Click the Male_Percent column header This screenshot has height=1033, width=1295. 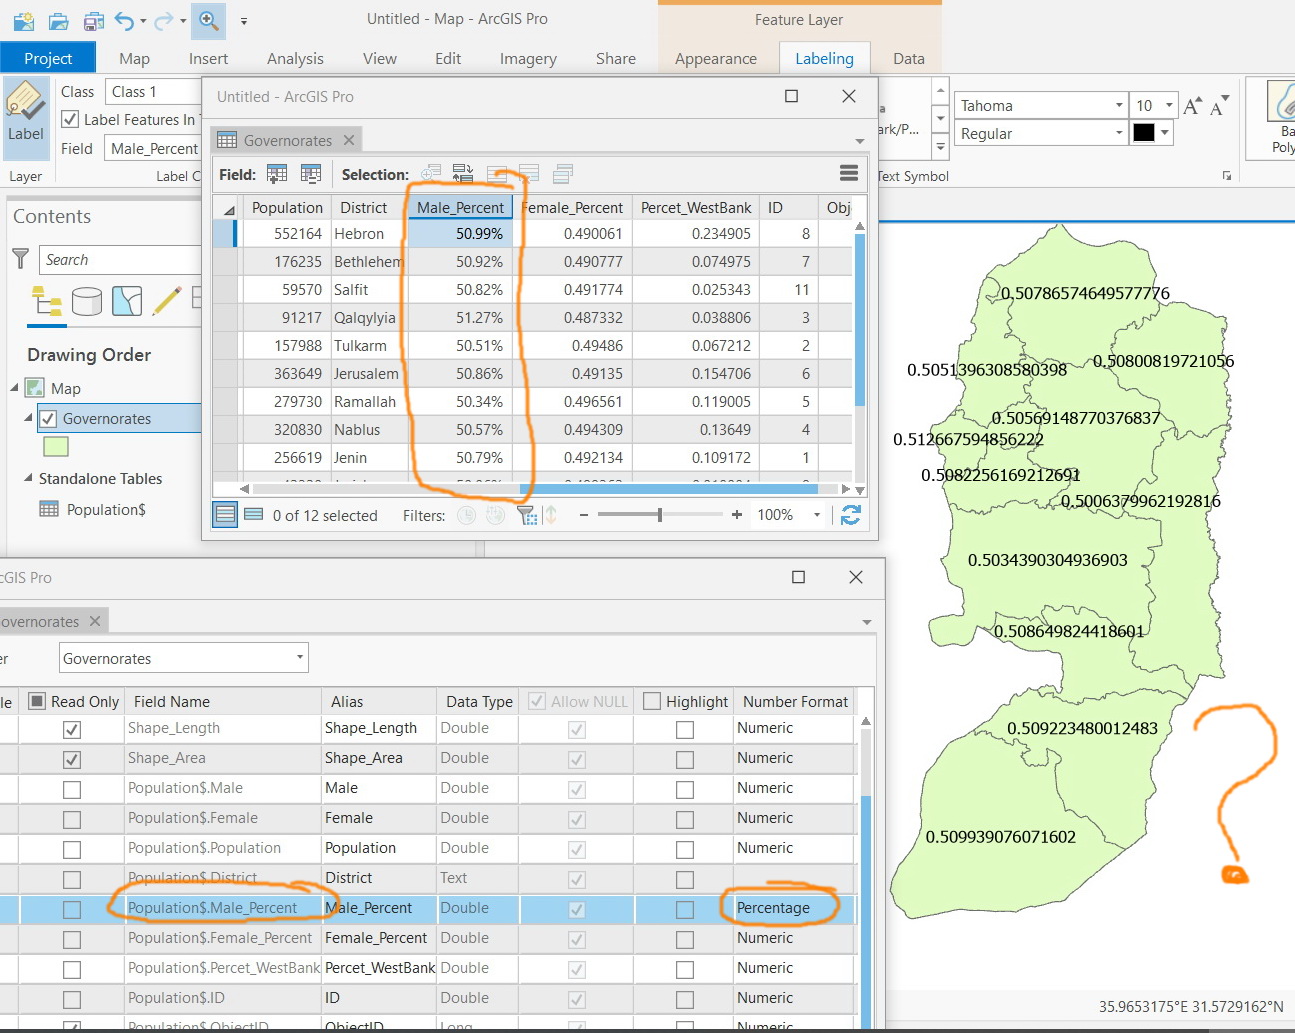(x=460, y=208)
